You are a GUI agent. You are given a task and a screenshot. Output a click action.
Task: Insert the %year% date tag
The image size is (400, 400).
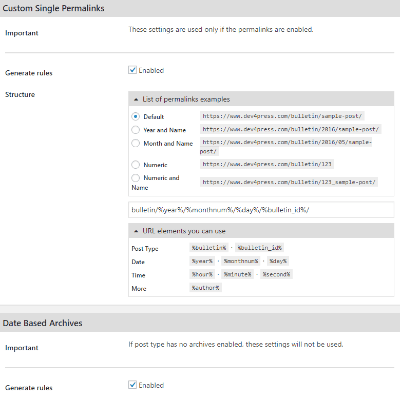tap(202, 261)
